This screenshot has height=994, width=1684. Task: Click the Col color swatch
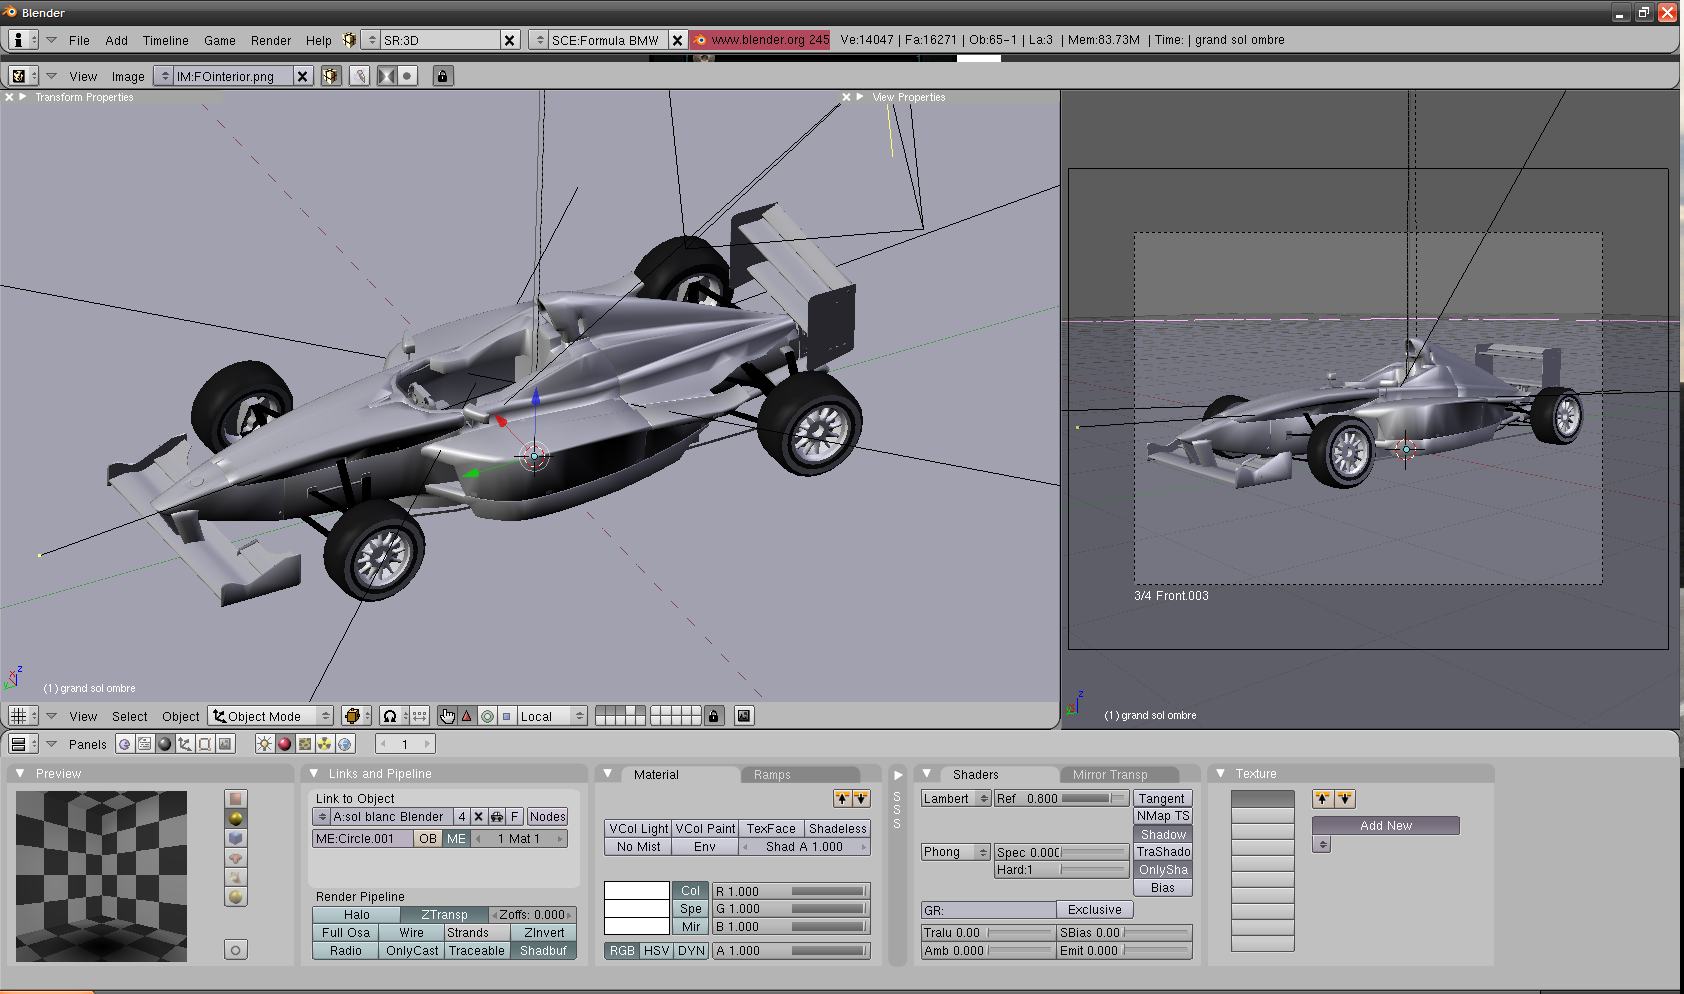[x=637, y=891]
